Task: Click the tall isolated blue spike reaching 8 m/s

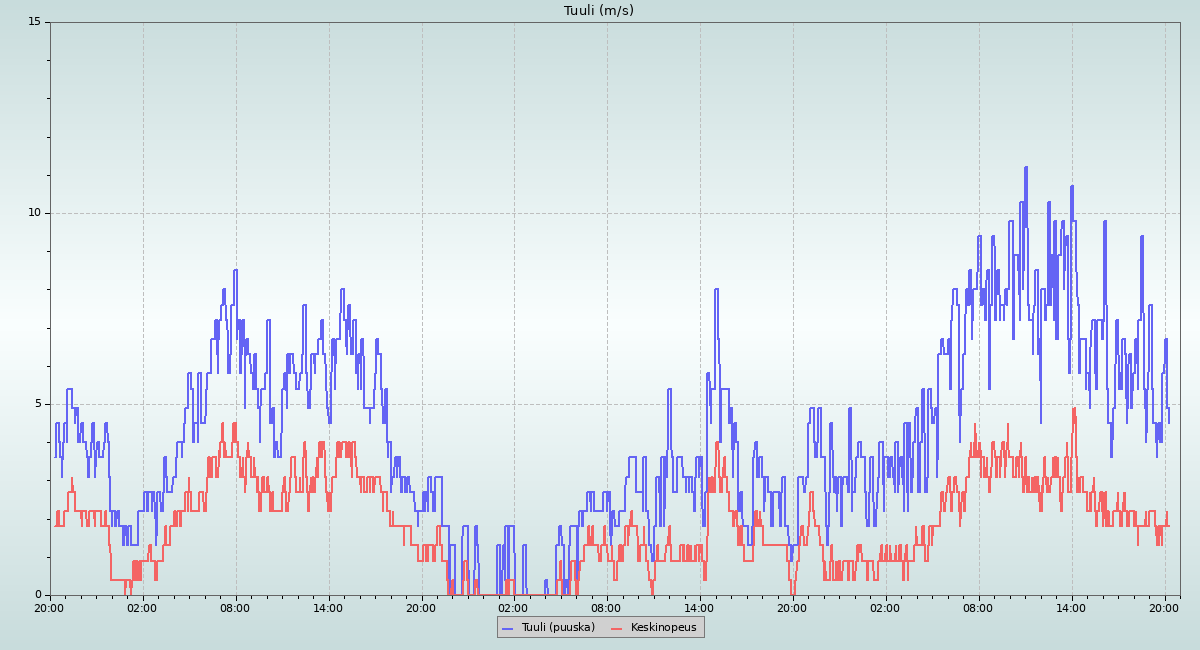Action: pos(716,290)
